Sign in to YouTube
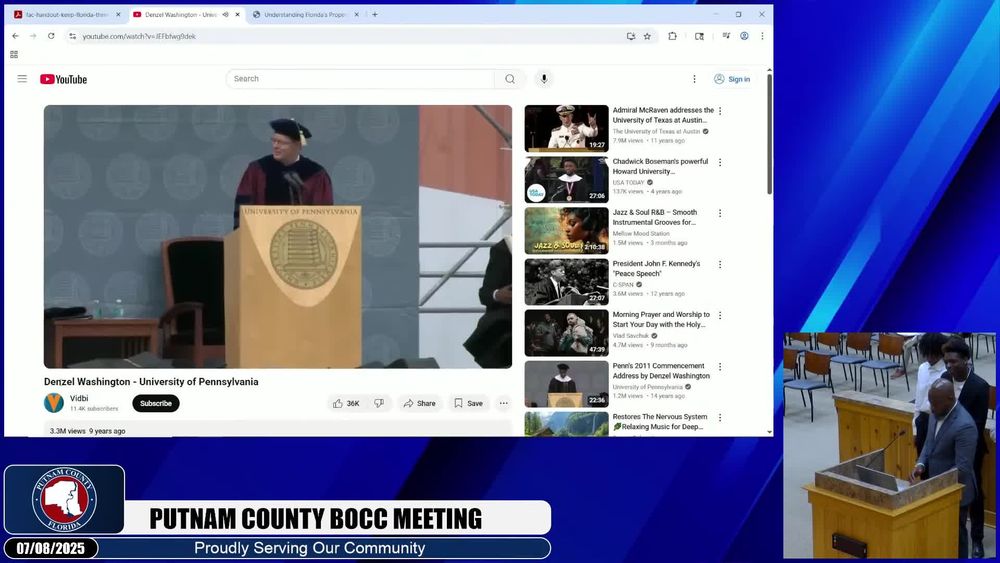 (732, 79)
